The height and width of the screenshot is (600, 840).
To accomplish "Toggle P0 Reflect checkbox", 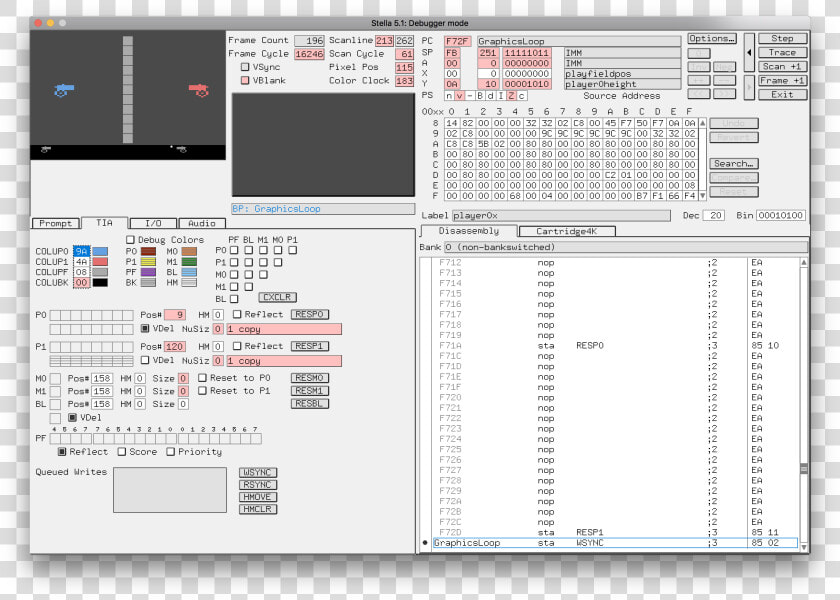I will [237, 314].
